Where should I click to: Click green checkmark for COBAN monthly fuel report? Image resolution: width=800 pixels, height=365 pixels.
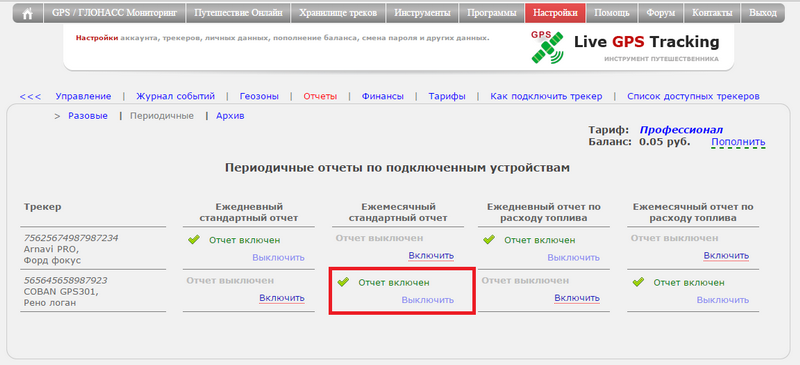[638, 282]
